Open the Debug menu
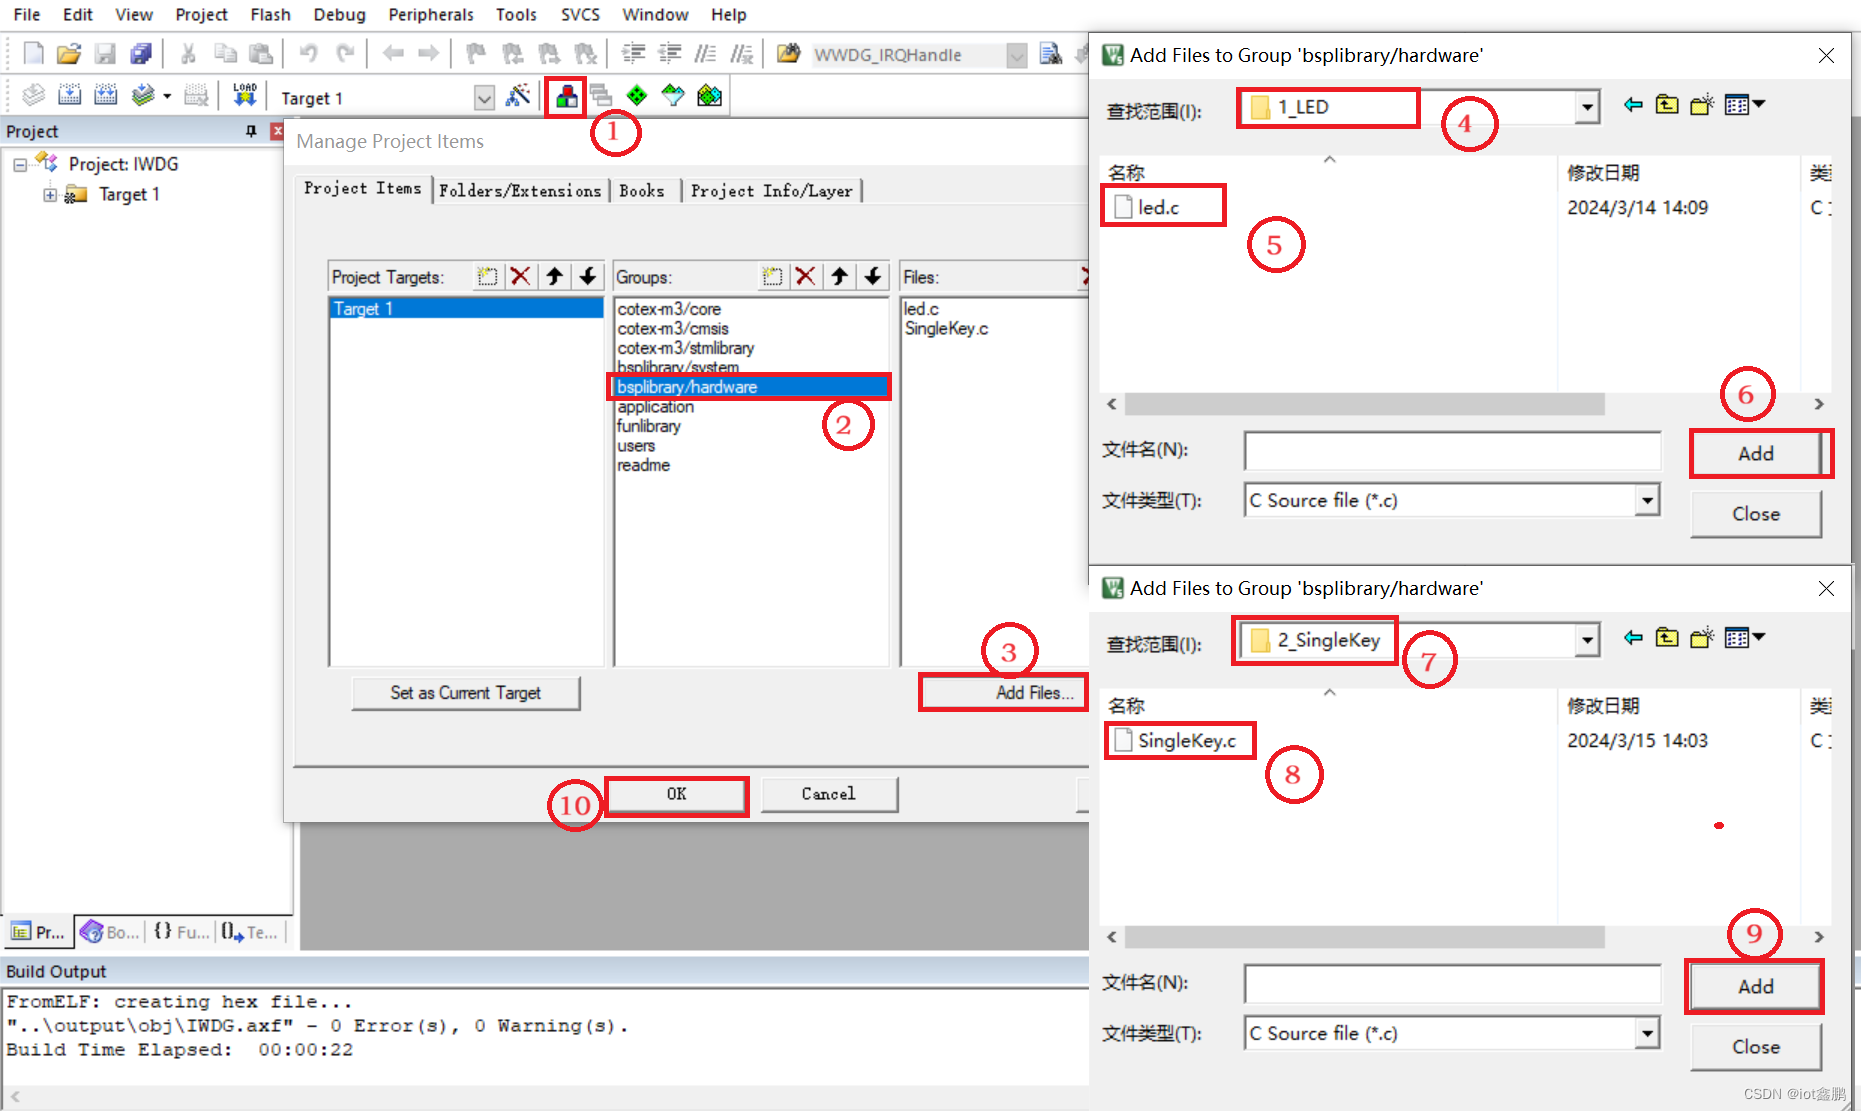This screenshot has height=1111, width=1861. tap(339, 14)
